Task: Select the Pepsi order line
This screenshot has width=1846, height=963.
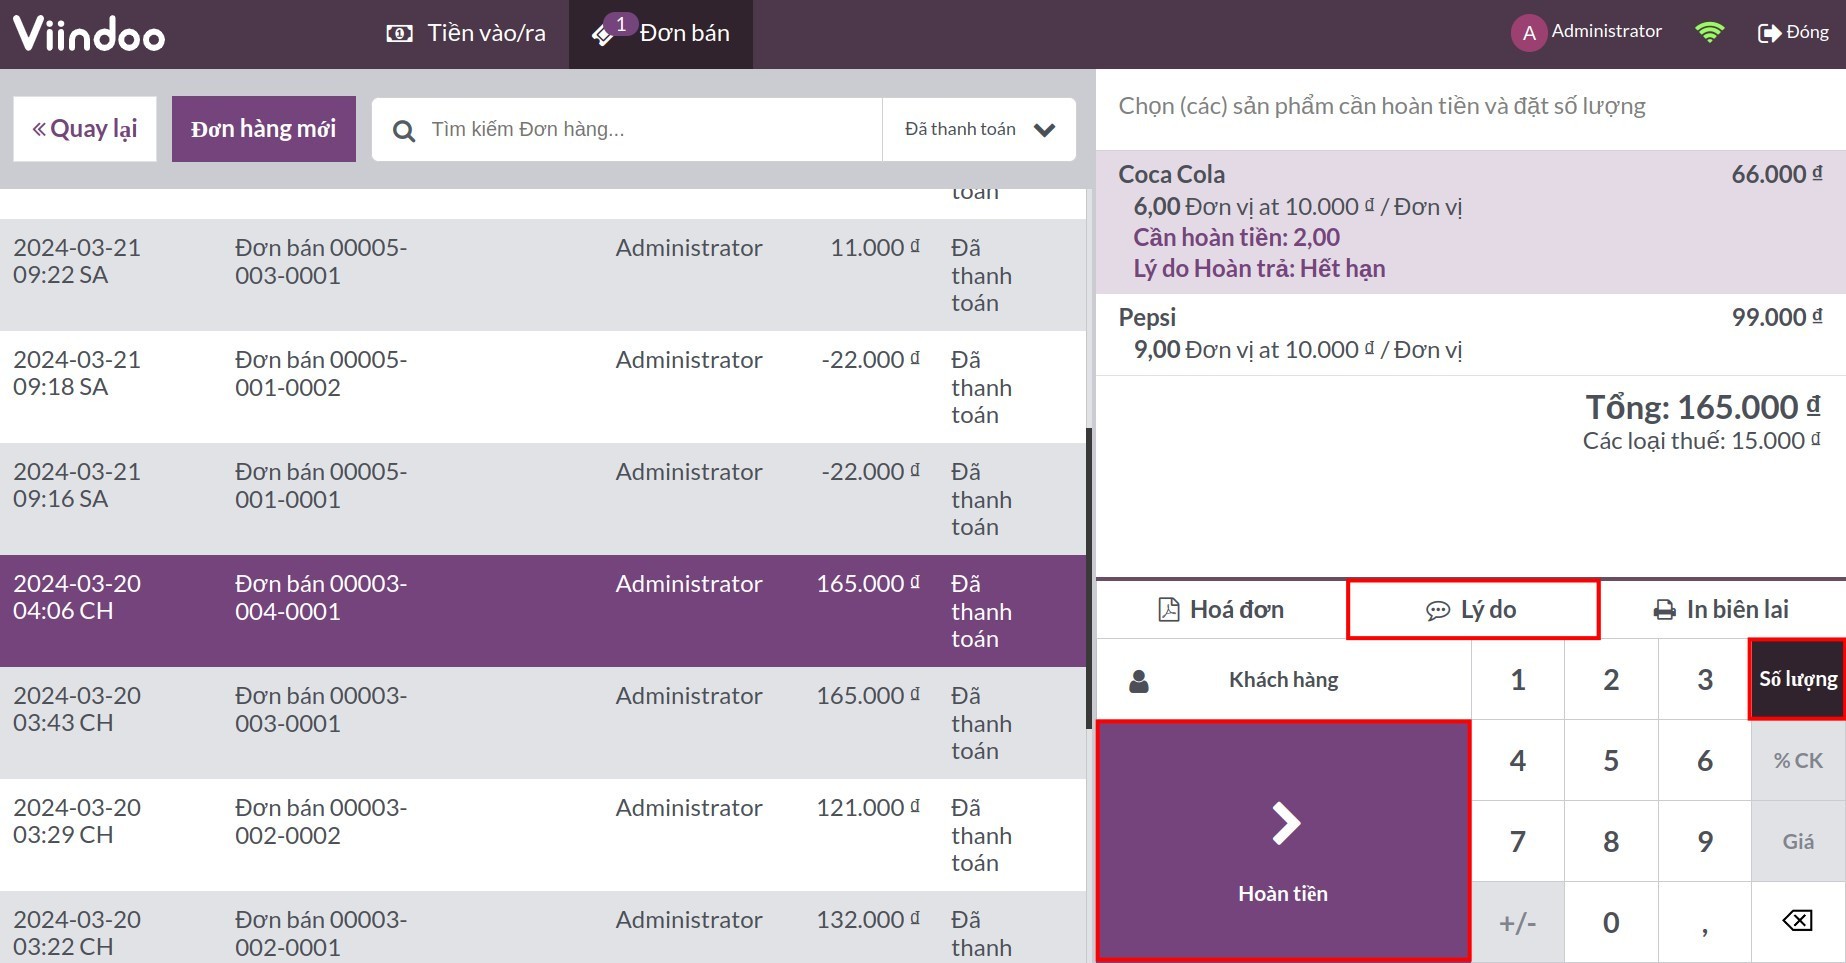Action: [1470, 334]
